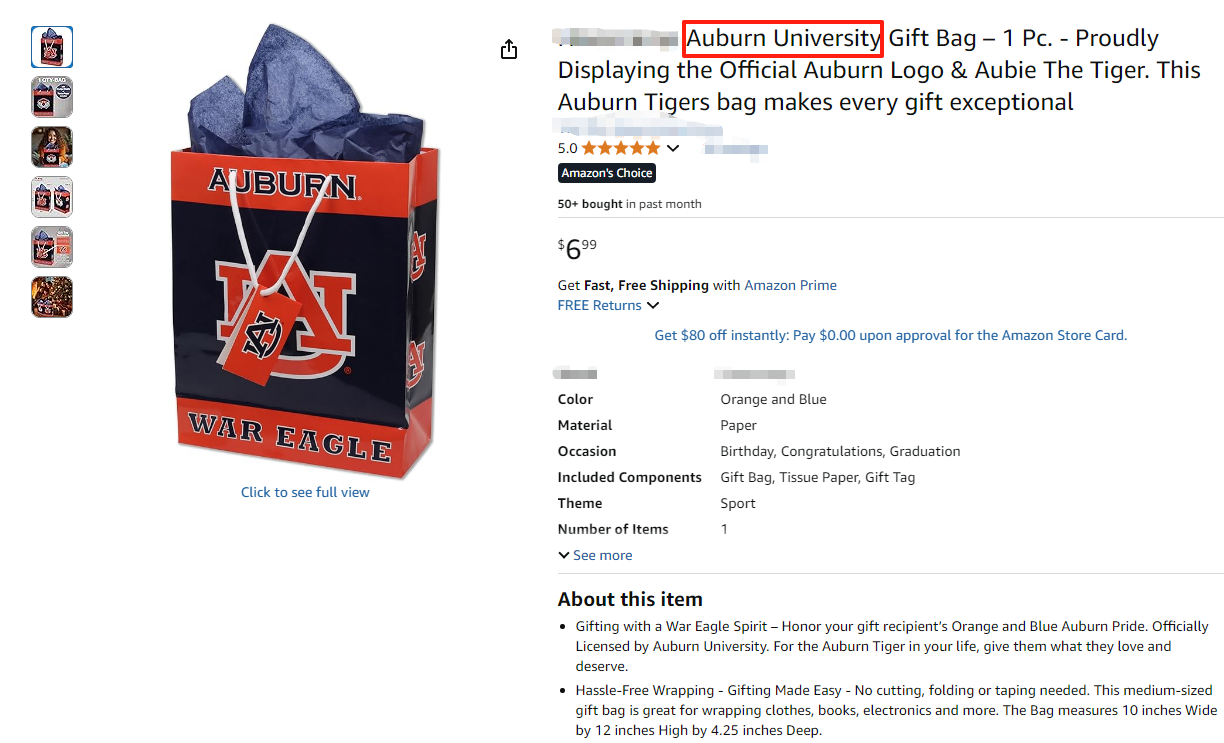Click the Amazon Prime link
This screenshot has height=743, width=1224.
pyautogui.click(x=790, y=285)
